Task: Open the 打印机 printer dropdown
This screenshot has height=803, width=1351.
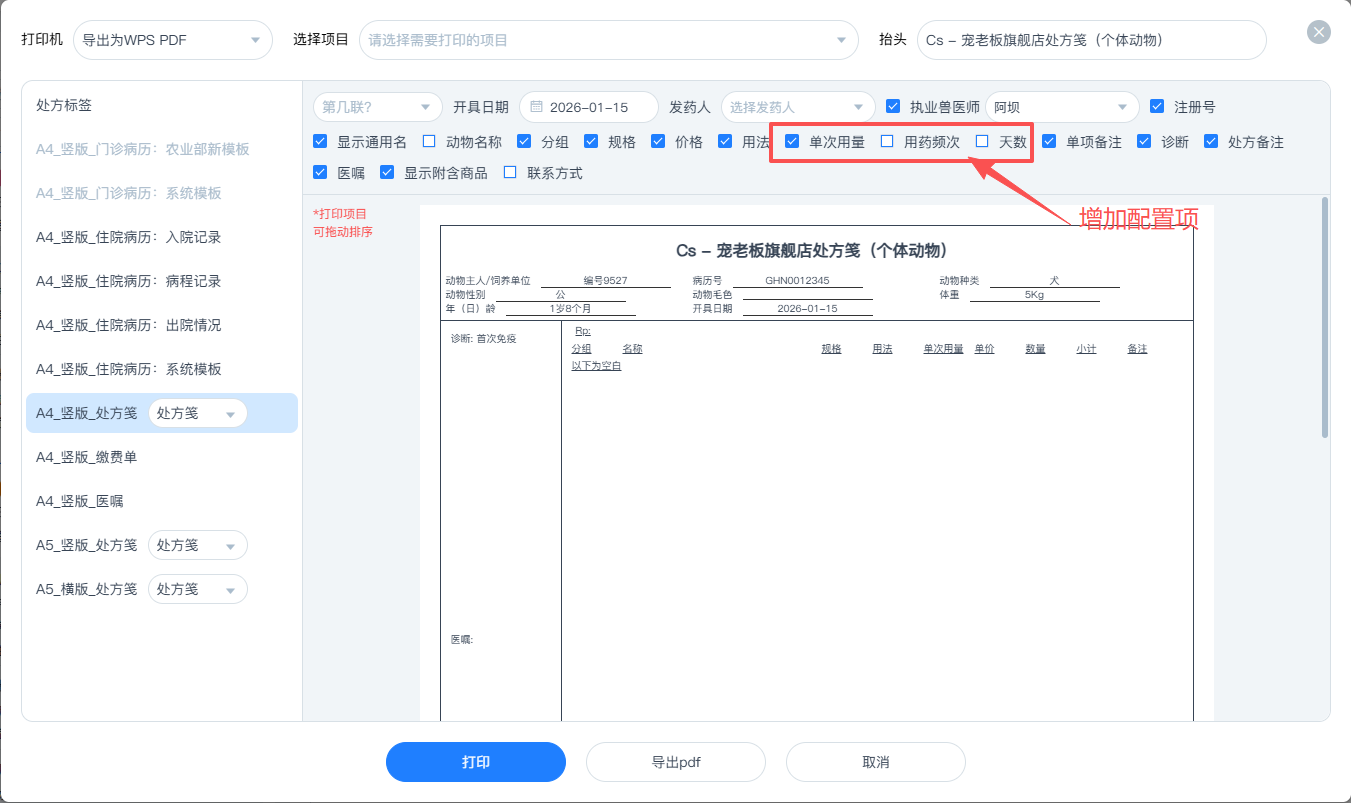Action: click(172, 40)
